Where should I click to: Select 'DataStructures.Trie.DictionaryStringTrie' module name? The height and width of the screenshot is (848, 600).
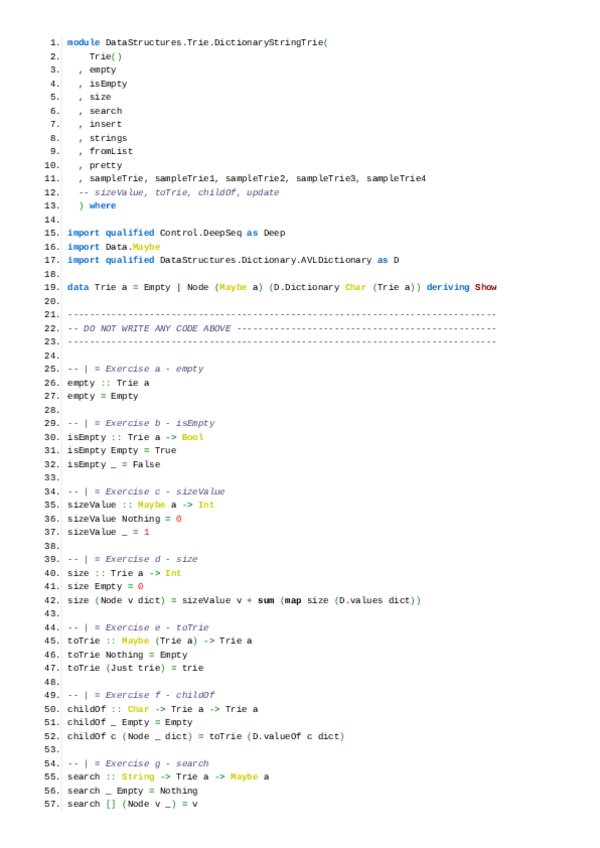click(214, 42)
